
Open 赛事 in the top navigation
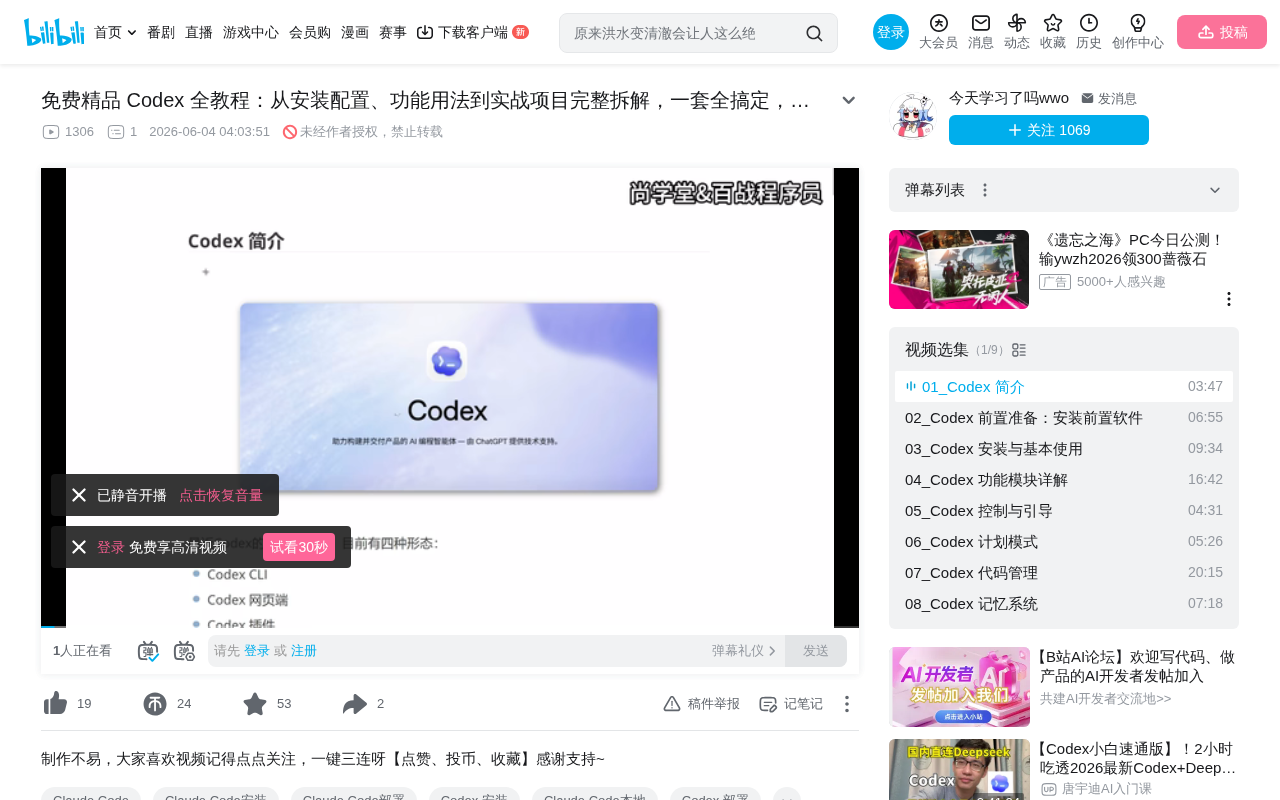point(393,32)
